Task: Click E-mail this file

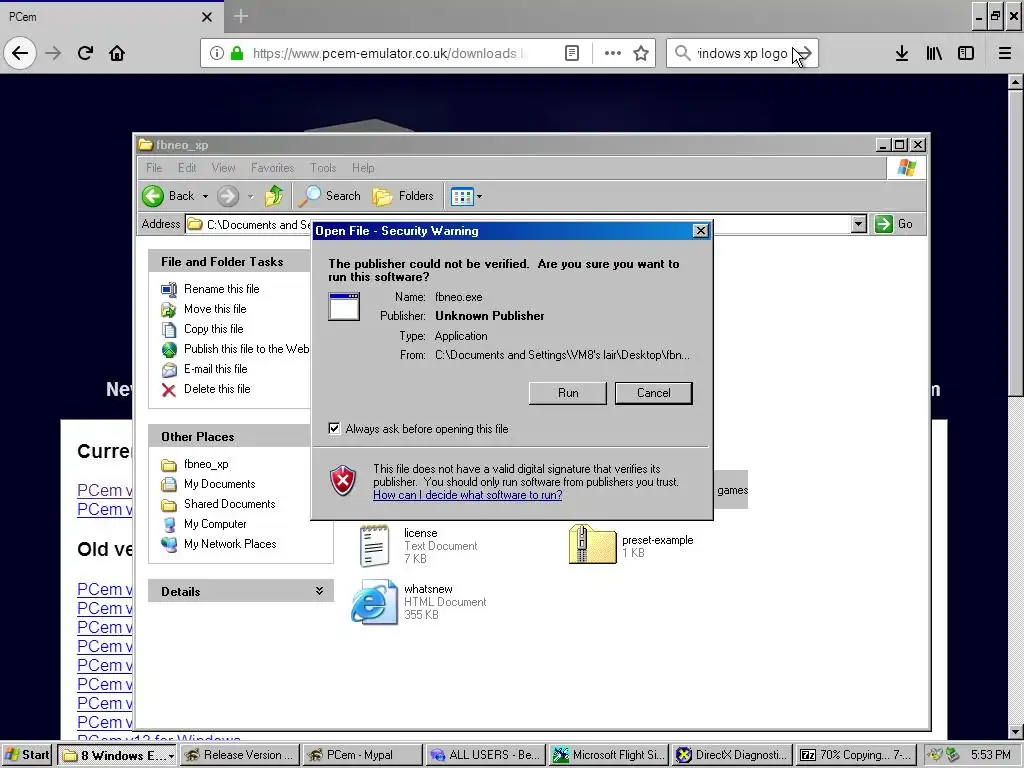Action: (x=216, y=369)
